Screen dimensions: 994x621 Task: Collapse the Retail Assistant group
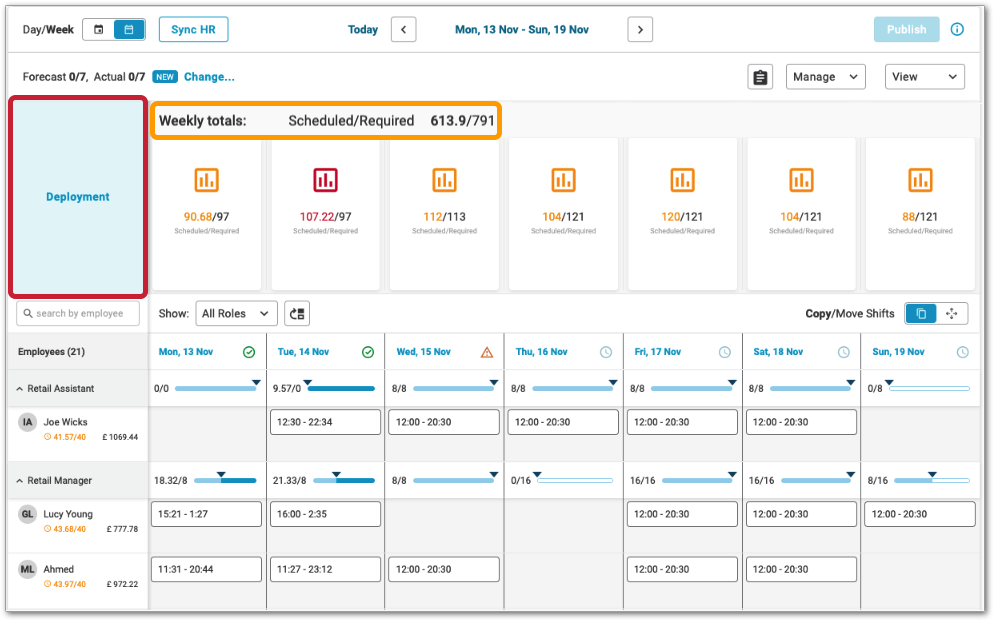click(x=20, y=388)
